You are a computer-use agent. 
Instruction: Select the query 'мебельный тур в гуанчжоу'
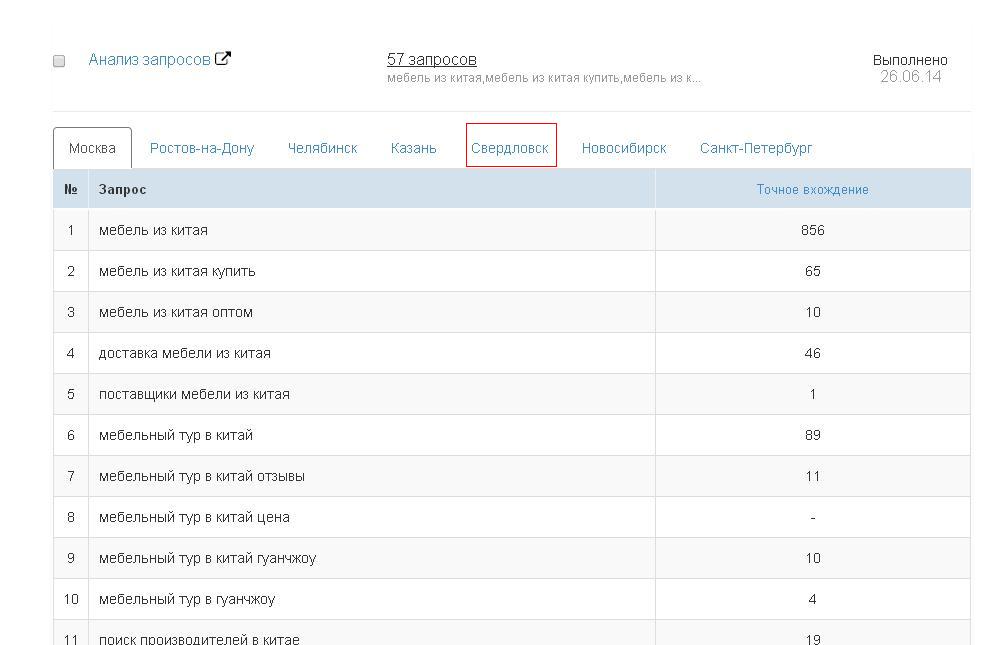click(187, 599)
